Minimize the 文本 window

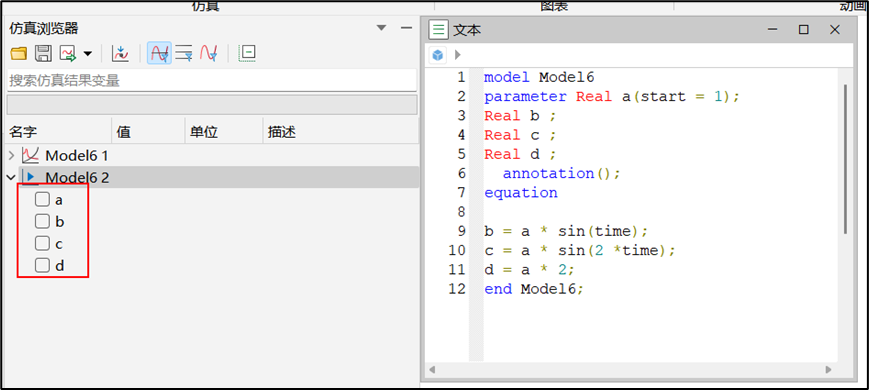(773, 30)
